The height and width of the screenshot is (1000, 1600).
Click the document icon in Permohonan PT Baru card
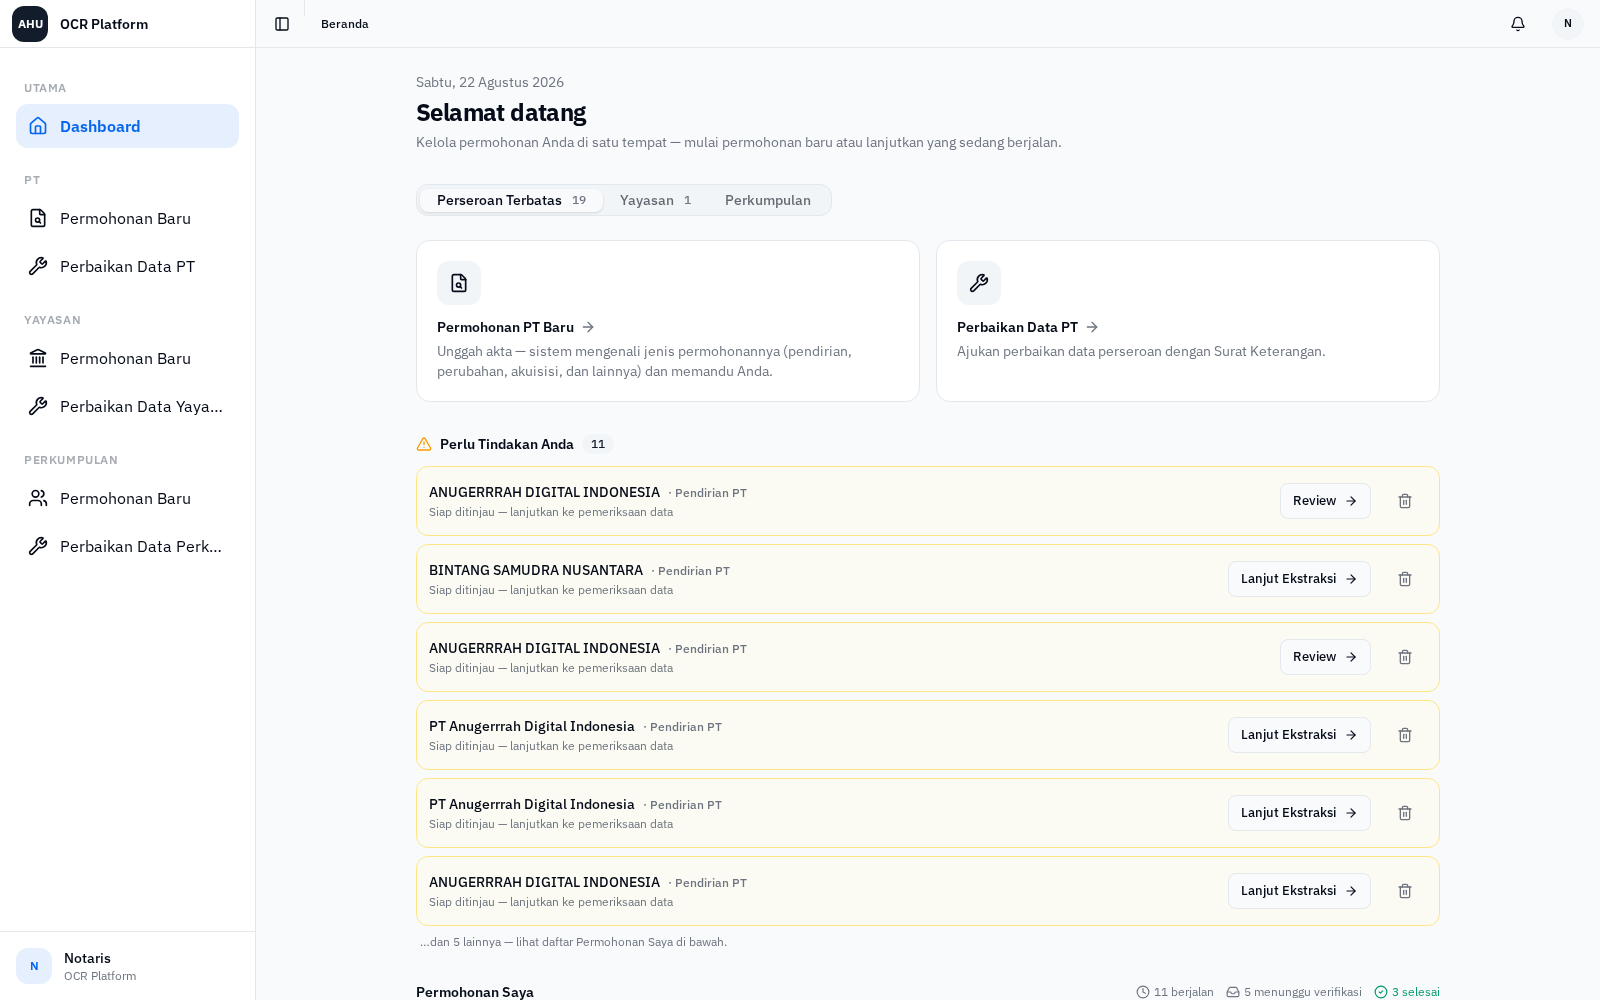pos(459,283)
